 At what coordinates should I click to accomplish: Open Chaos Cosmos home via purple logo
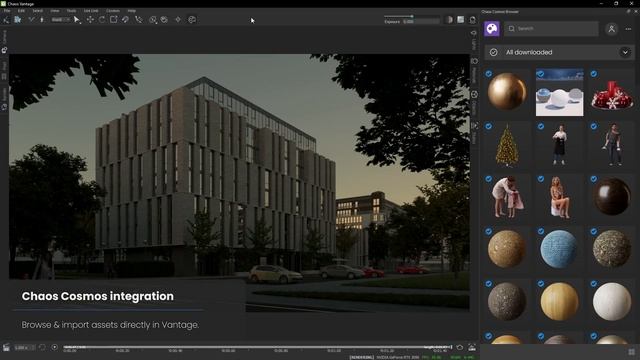click(x=492, y=29)
